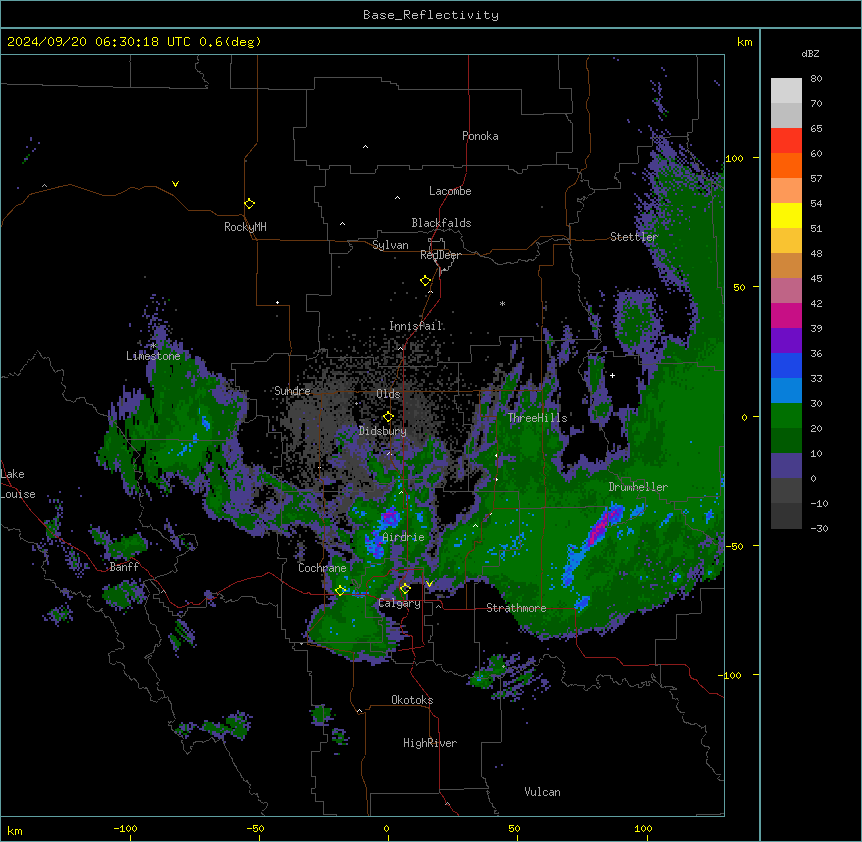862x842 pixels.
Task: Click the yellow diamond marker above RockyMH
Action: coord(249,204)
